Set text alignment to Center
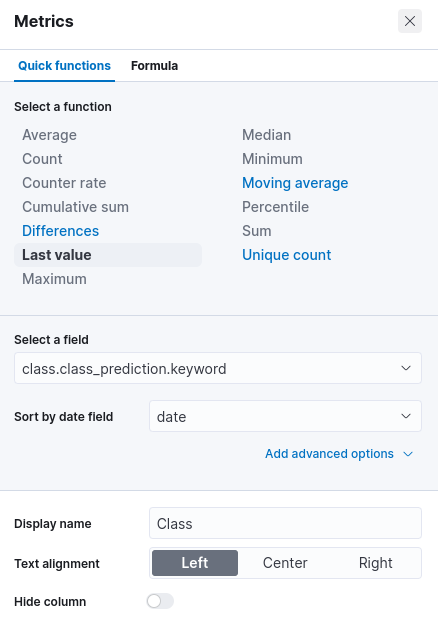Viewport: 442px width, 633px height. 285,563
